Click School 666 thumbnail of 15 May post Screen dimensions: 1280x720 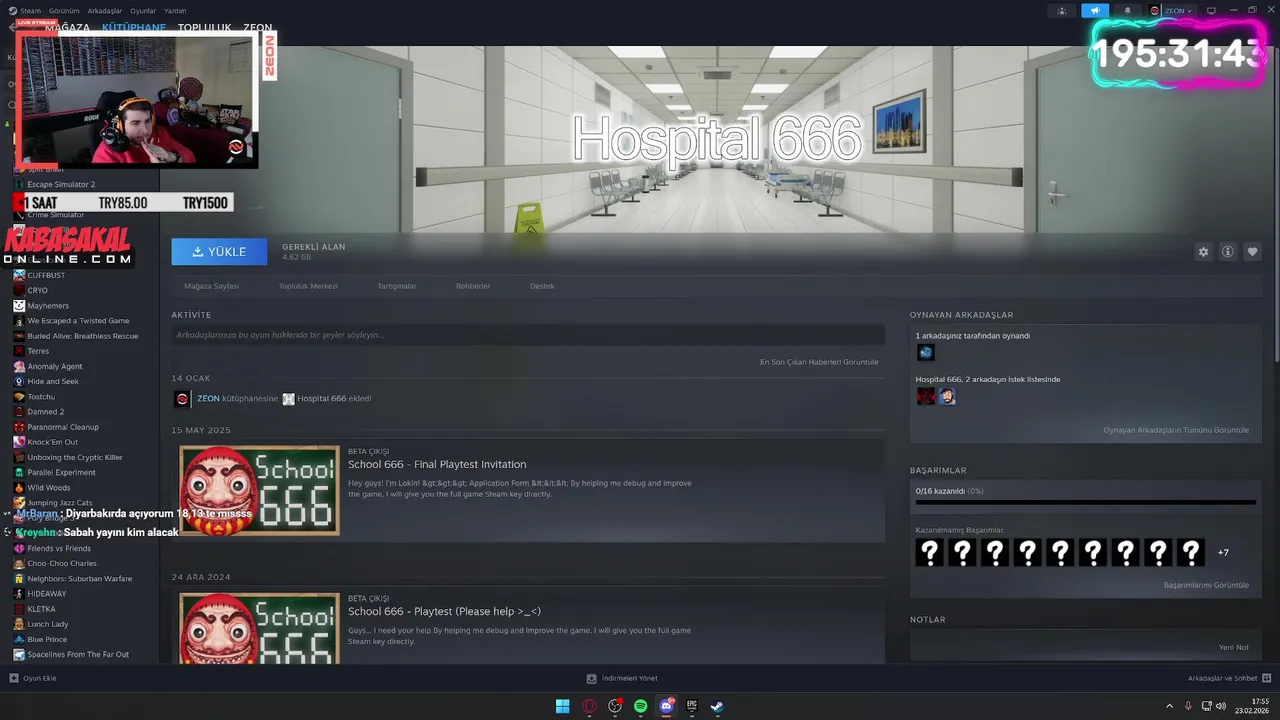click(x=259, y=490)
